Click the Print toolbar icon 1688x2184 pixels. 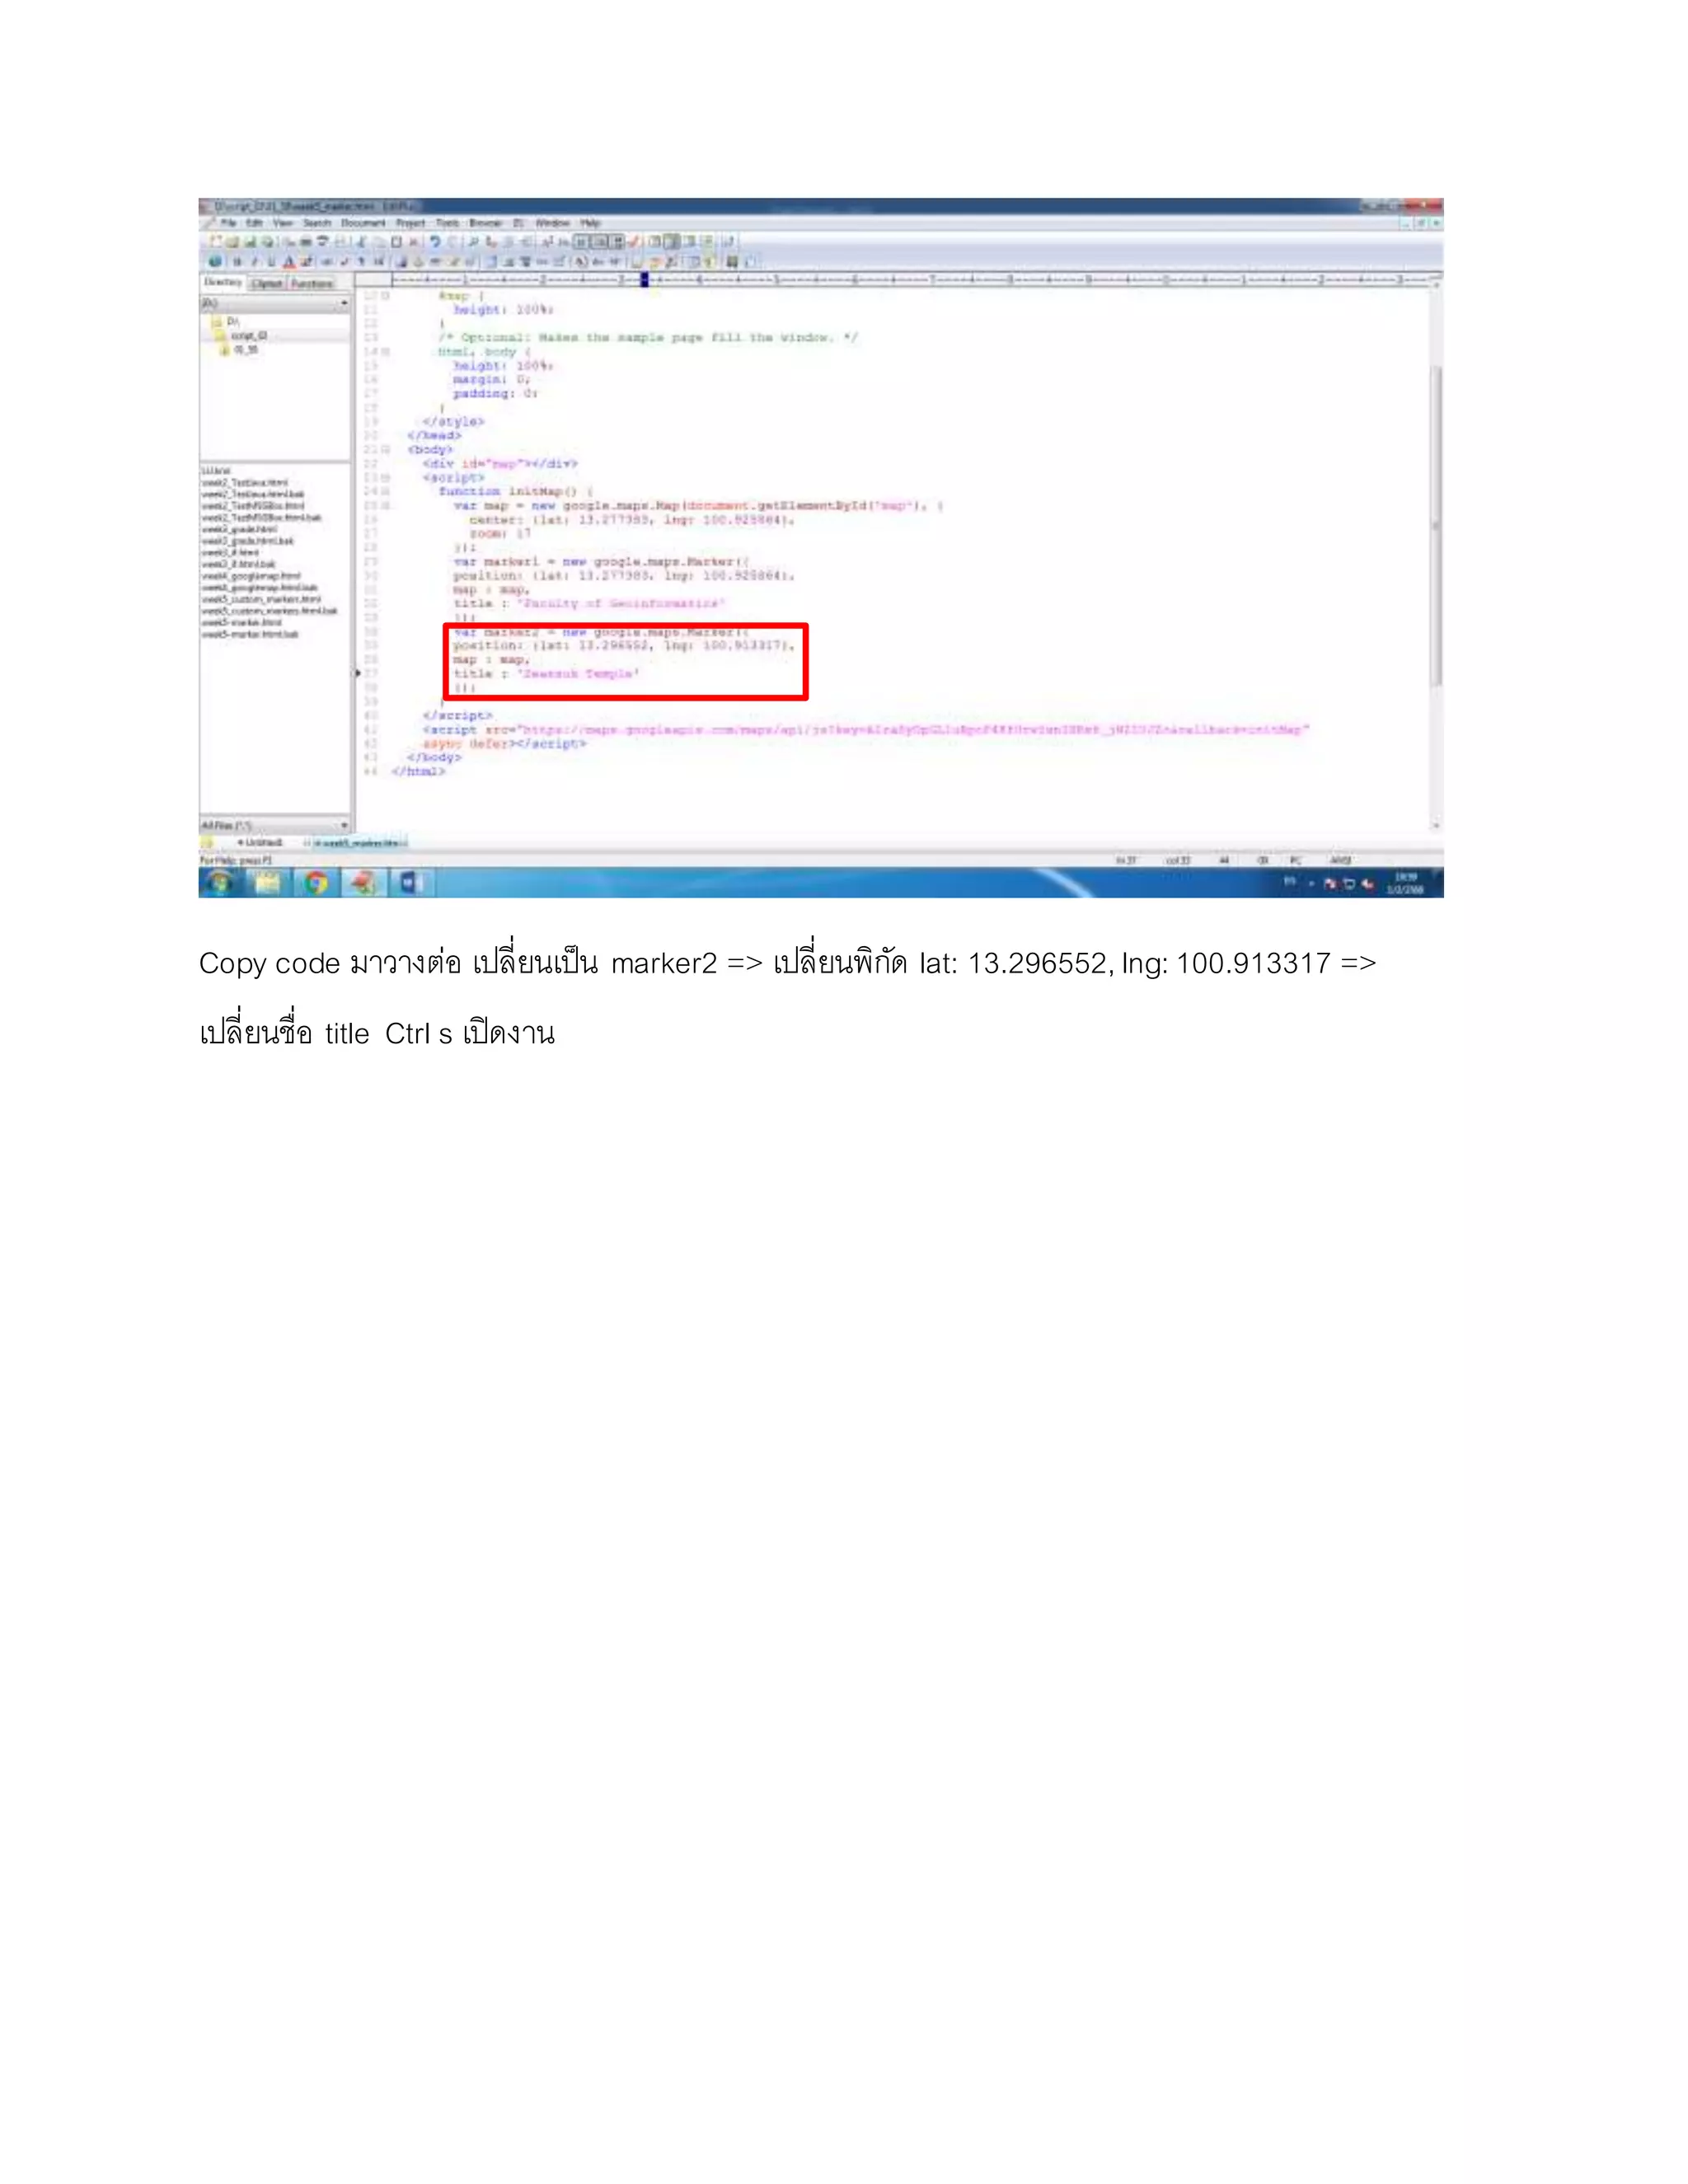305,242
